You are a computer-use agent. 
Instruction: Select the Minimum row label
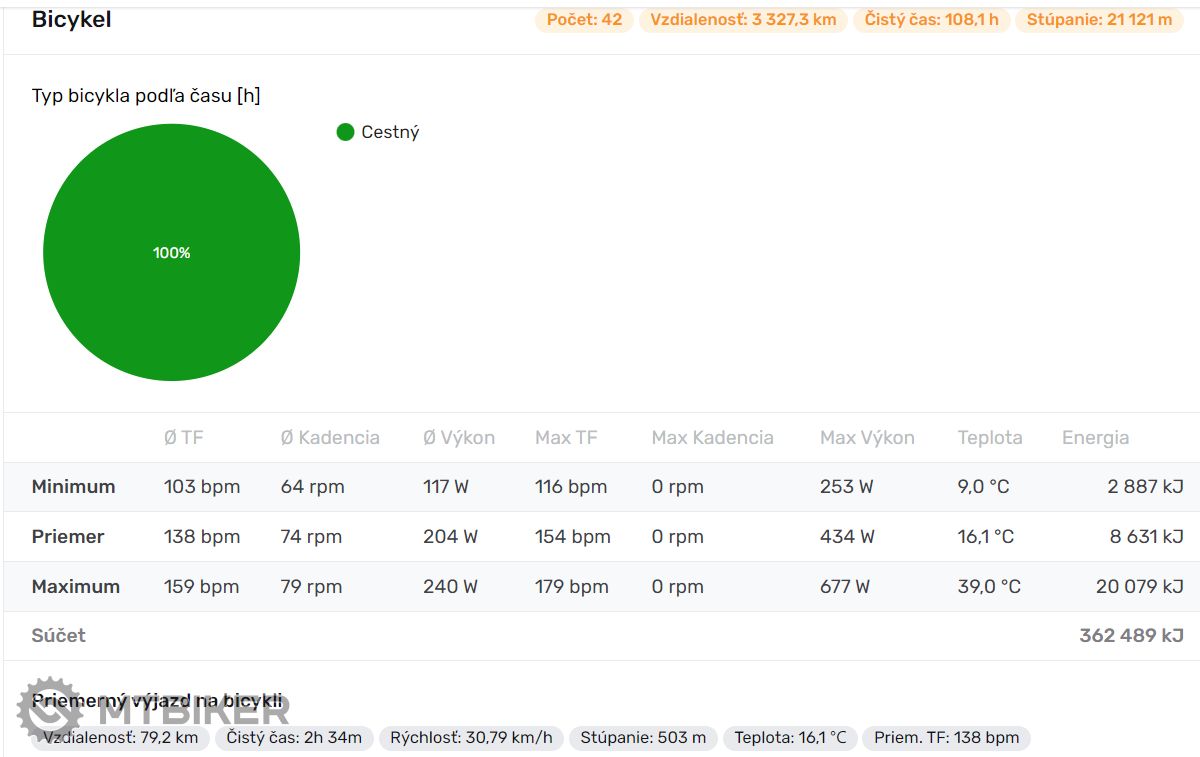coord(73,487)
